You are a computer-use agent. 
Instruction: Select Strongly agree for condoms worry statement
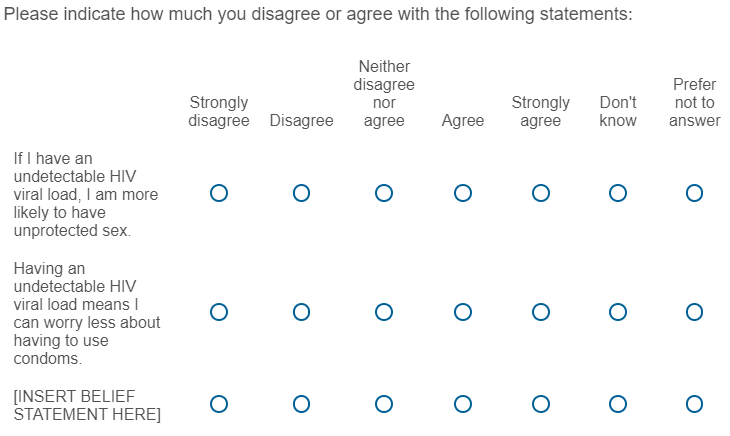click(541, 312)
